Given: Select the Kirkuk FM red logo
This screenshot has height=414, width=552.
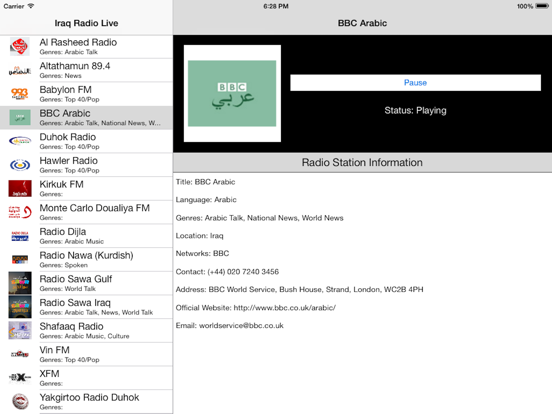Looking at the screenshot, I should coord(20,188).
